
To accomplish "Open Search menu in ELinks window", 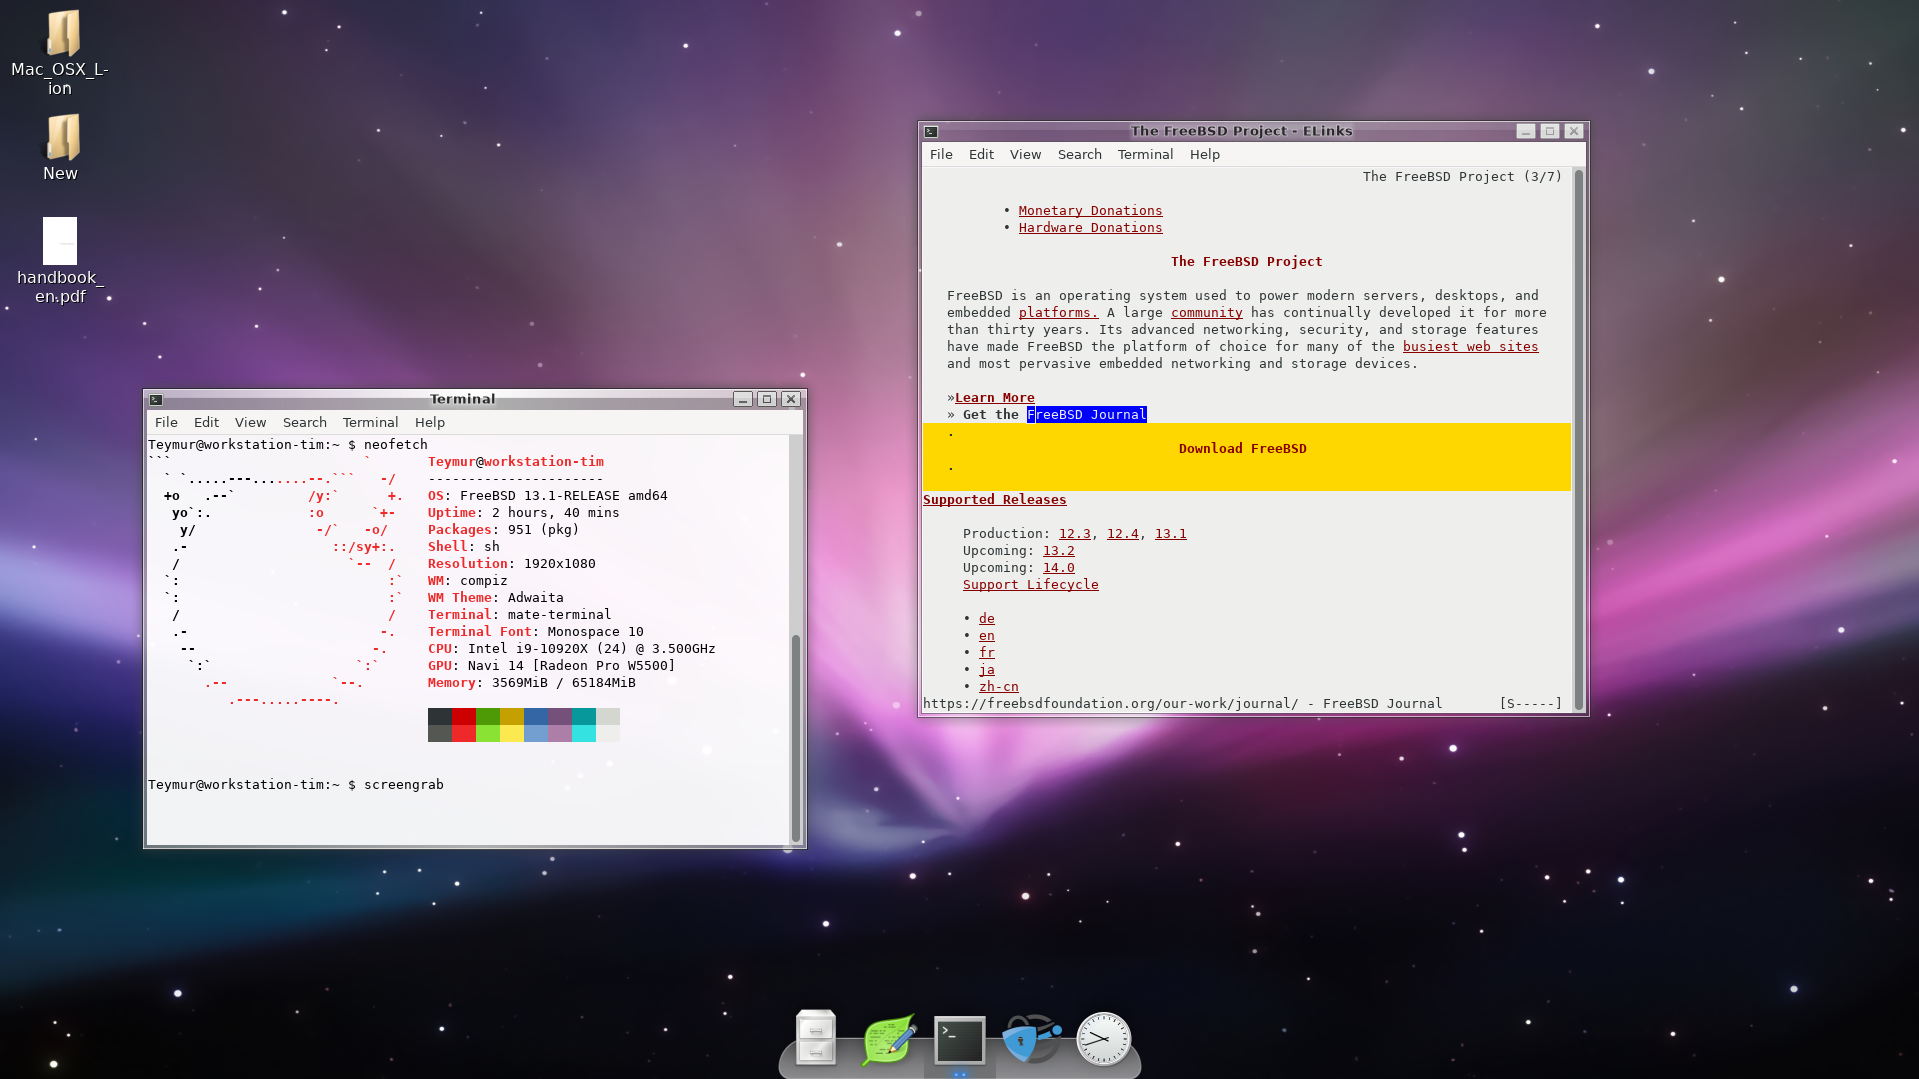I will (x=1079, y=154).
